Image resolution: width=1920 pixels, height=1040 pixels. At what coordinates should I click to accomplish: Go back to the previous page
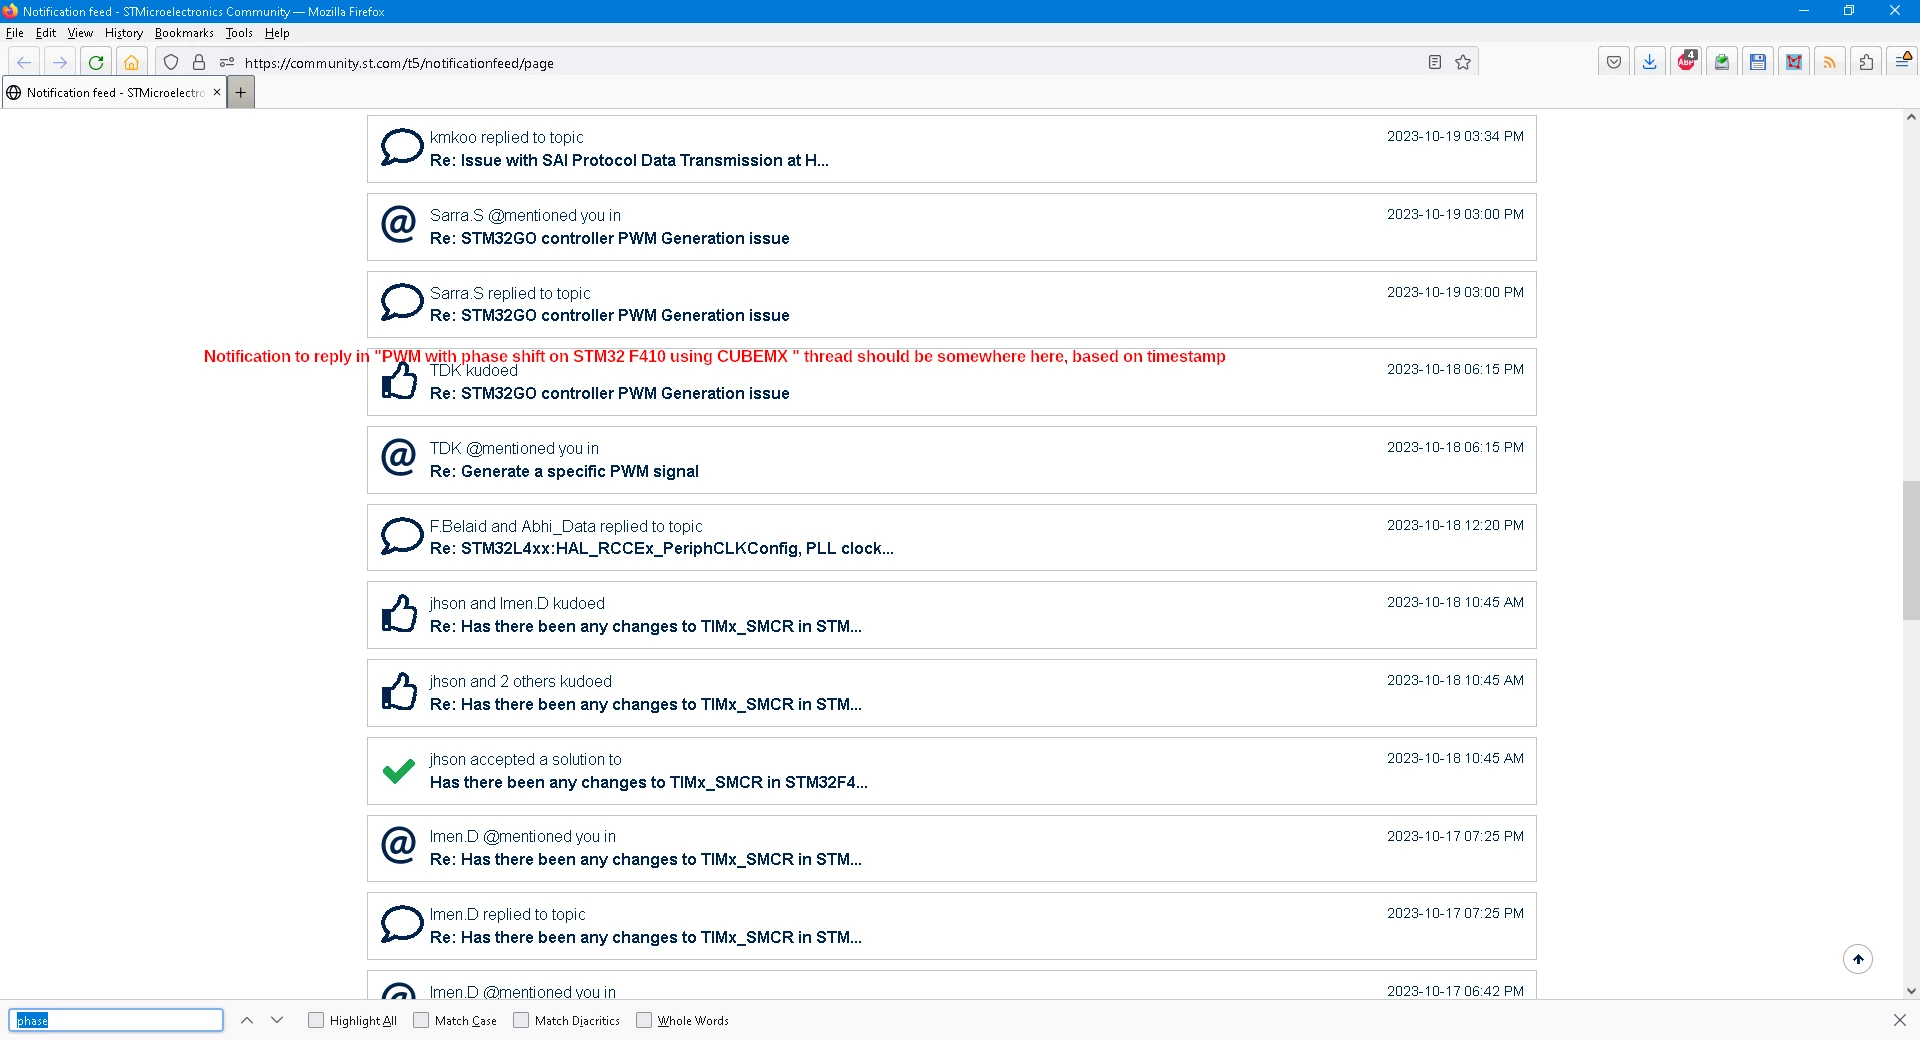tap(24, 62)
